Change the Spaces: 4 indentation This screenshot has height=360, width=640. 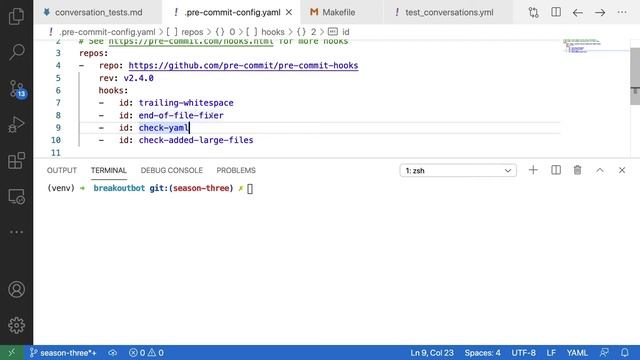[x=482, y=353]
